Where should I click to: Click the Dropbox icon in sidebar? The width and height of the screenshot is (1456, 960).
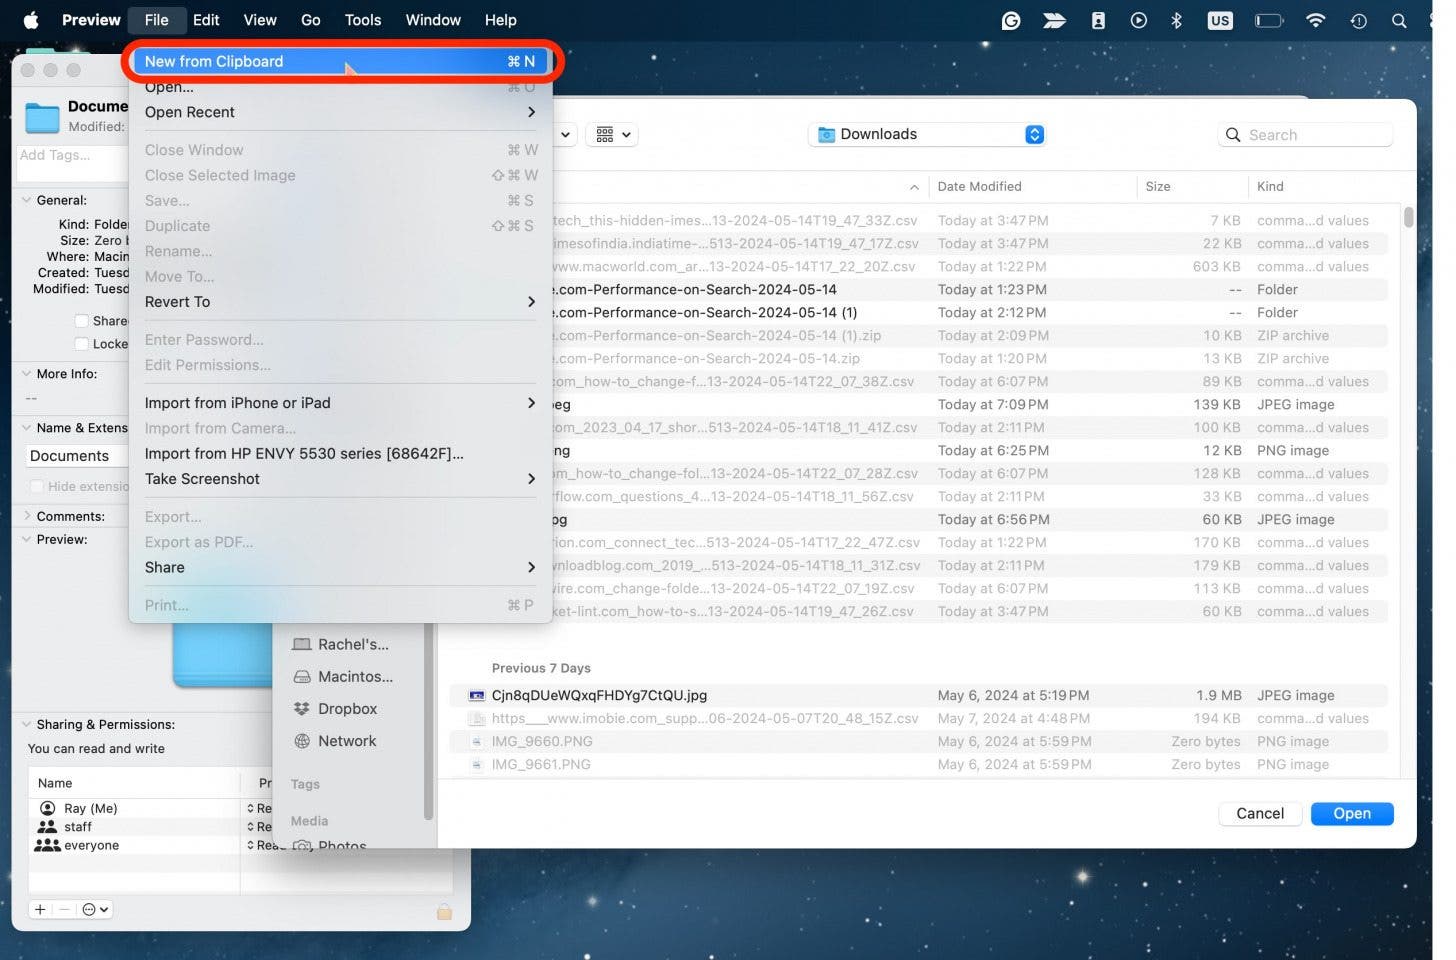(x=301, y=709)
